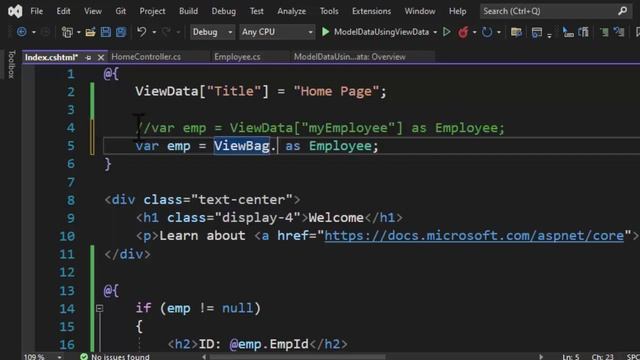Click the highlighted ViewBag word on line 5
This screenshot has height=360, width=640.
[242, 146]
